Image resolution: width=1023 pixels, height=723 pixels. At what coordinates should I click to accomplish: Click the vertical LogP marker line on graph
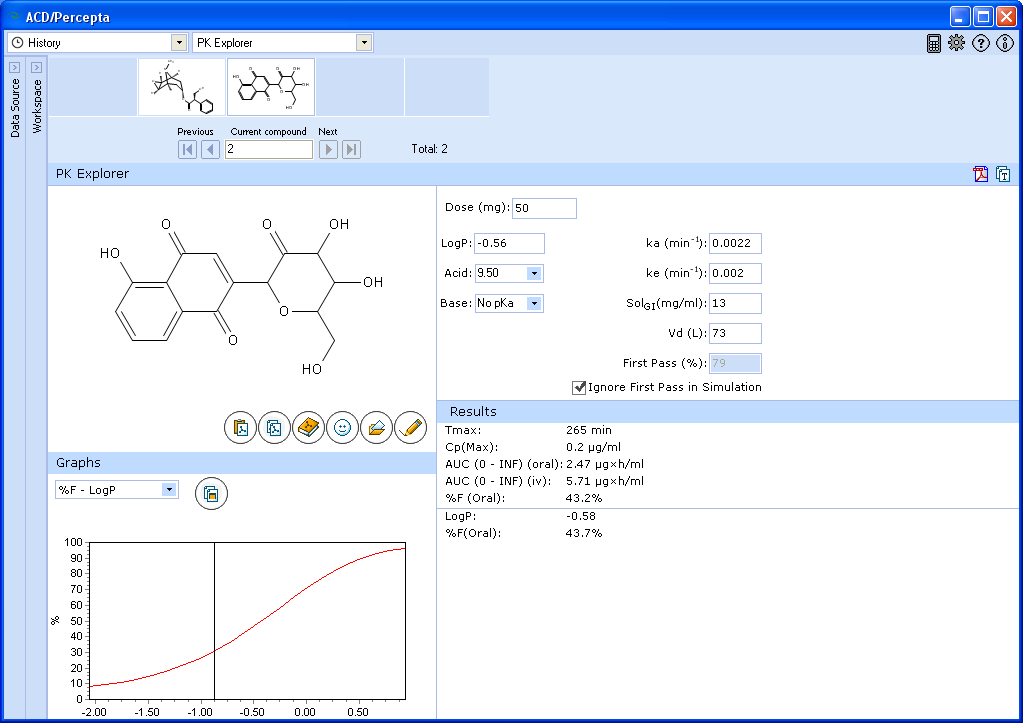215,621
